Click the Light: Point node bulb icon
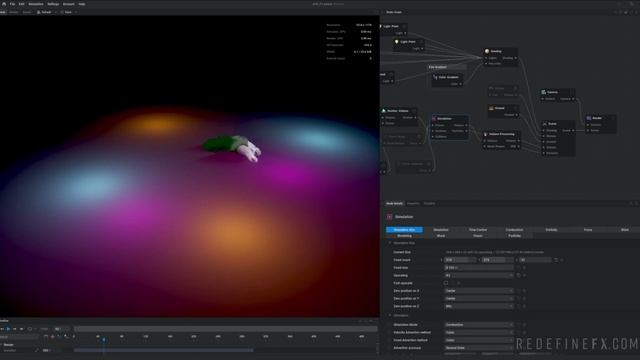The width and height of the screenshot is (640, 360). pos(396,42)
